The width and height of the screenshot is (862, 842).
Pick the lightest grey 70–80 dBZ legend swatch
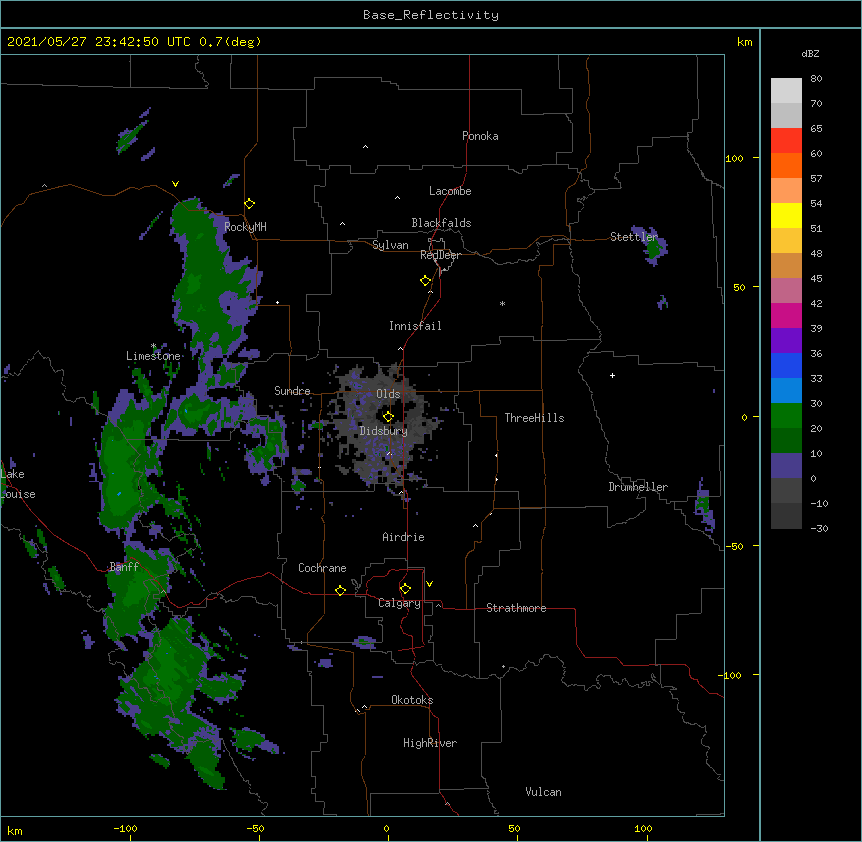pyautogui.click(x=786, y=91)
